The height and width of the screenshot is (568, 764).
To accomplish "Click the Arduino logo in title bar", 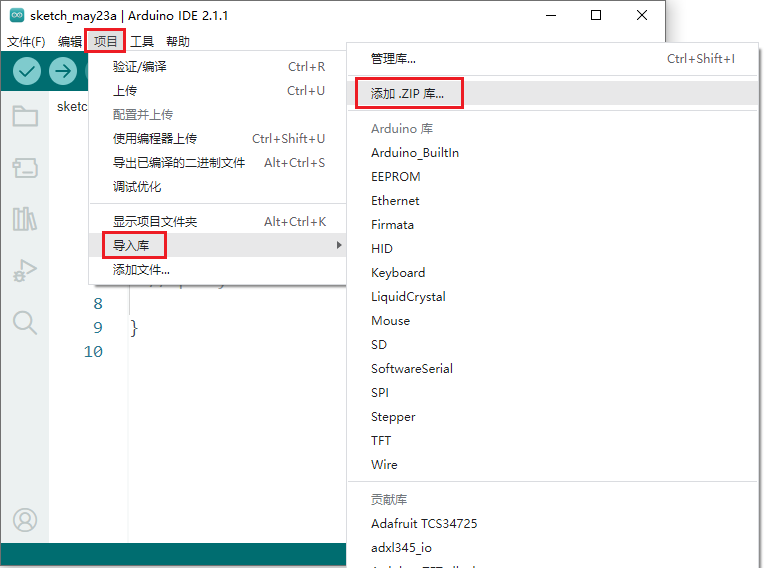I will (x=17, y=15).
